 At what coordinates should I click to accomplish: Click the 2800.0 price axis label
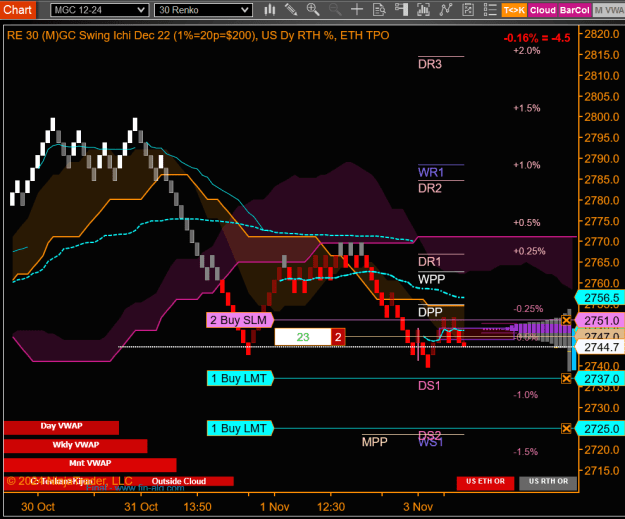[602, 117]
